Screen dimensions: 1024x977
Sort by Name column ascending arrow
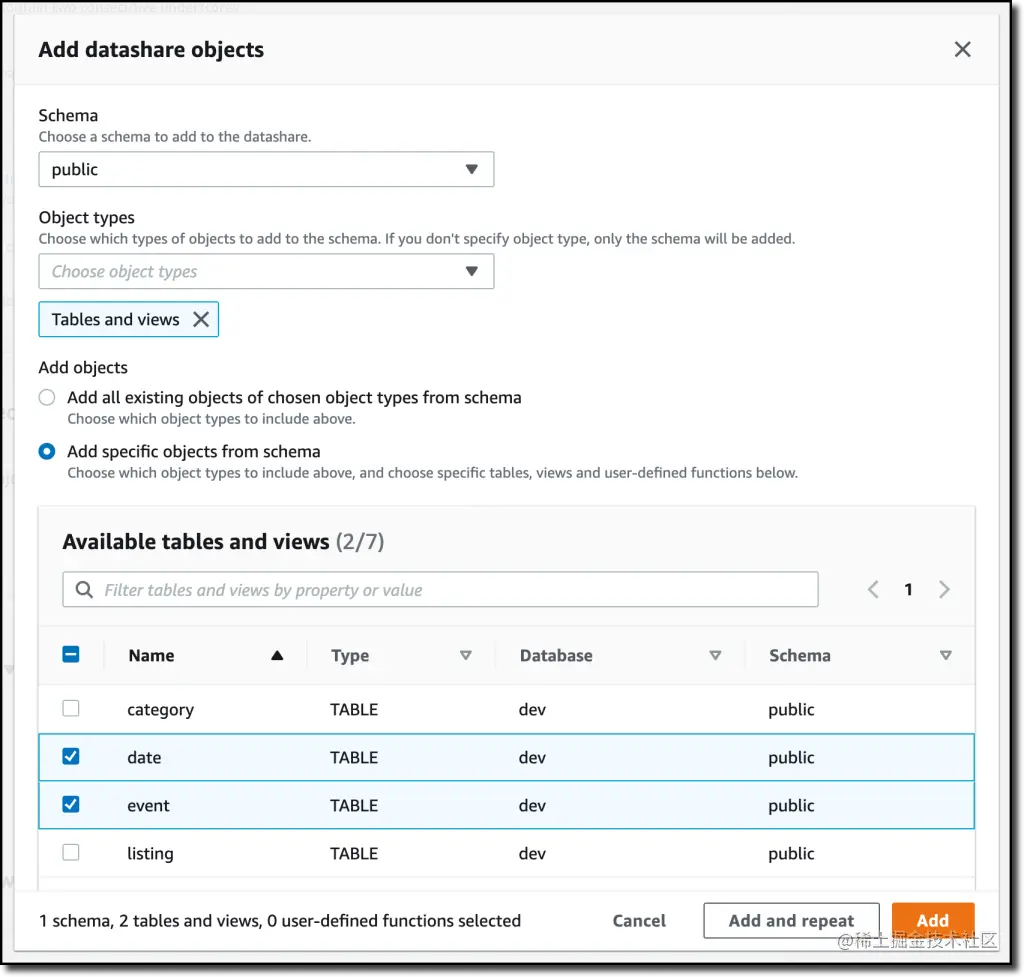coord(277,656)
